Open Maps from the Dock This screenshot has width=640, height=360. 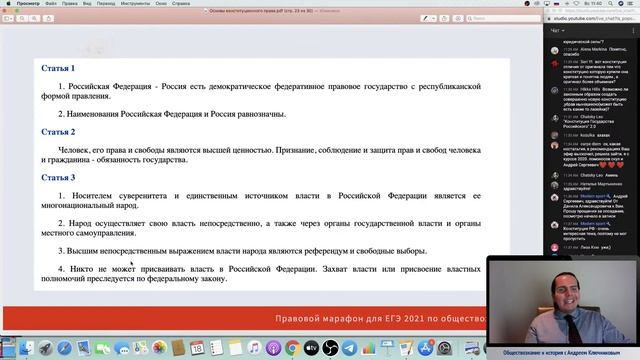click(x=141, y=348)
